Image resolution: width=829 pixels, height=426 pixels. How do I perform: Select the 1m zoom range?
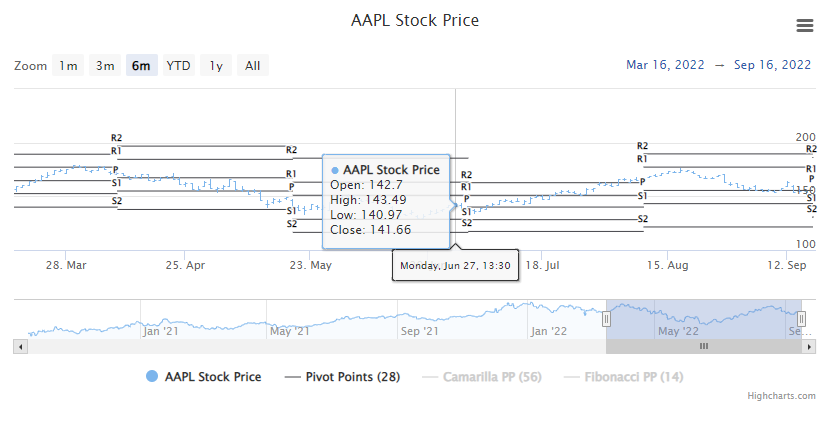tap(68, 66)
